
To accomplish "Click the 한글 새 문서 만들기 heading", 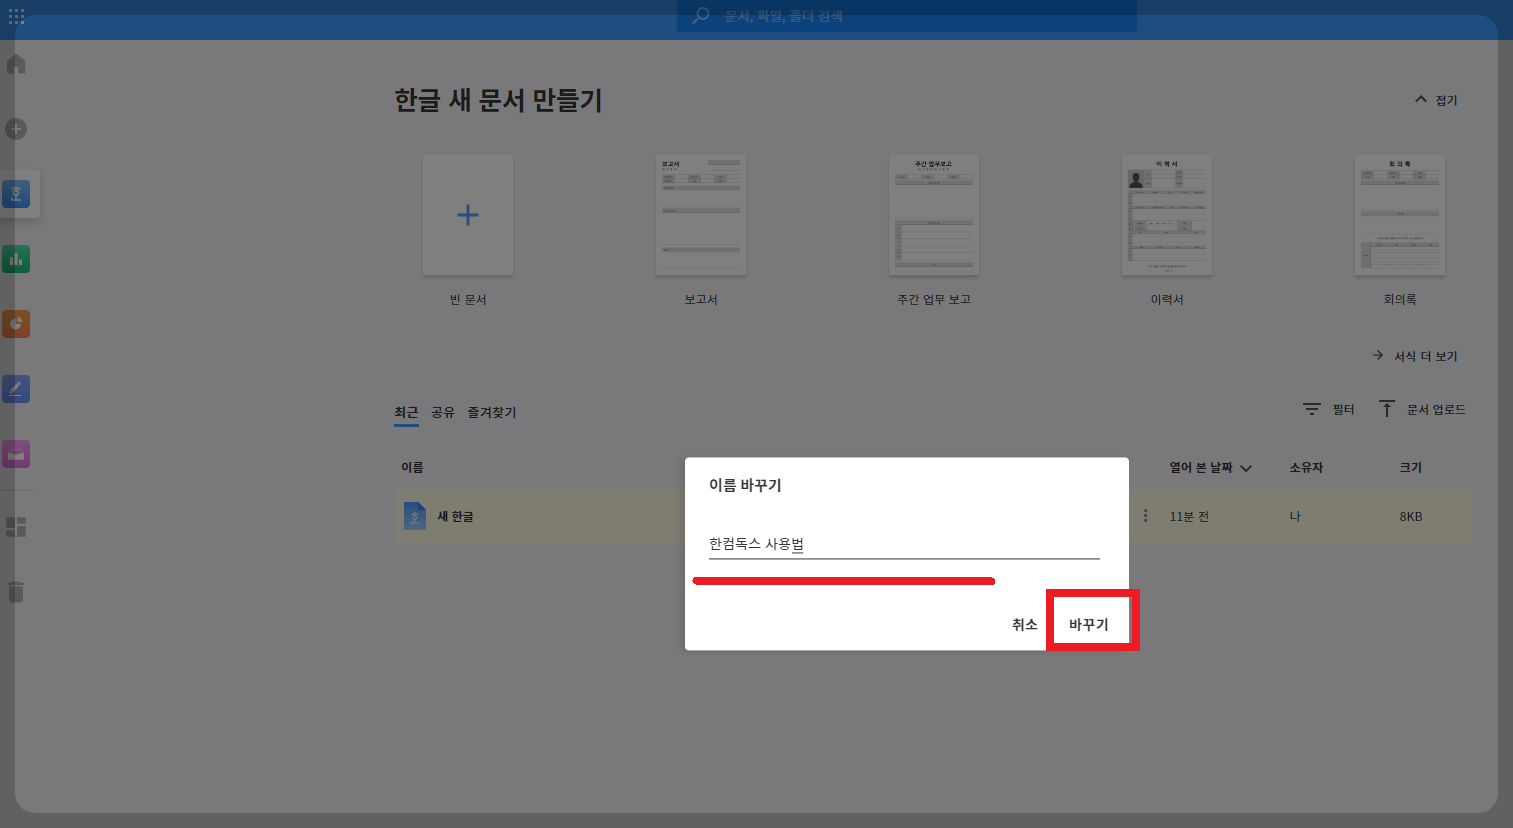I will pos(498,100).
